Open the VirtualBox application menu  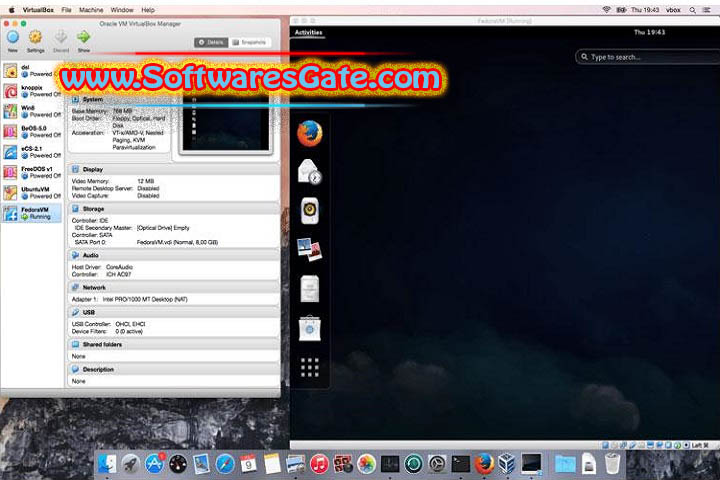pyautogui.click(x=38, y=10)
